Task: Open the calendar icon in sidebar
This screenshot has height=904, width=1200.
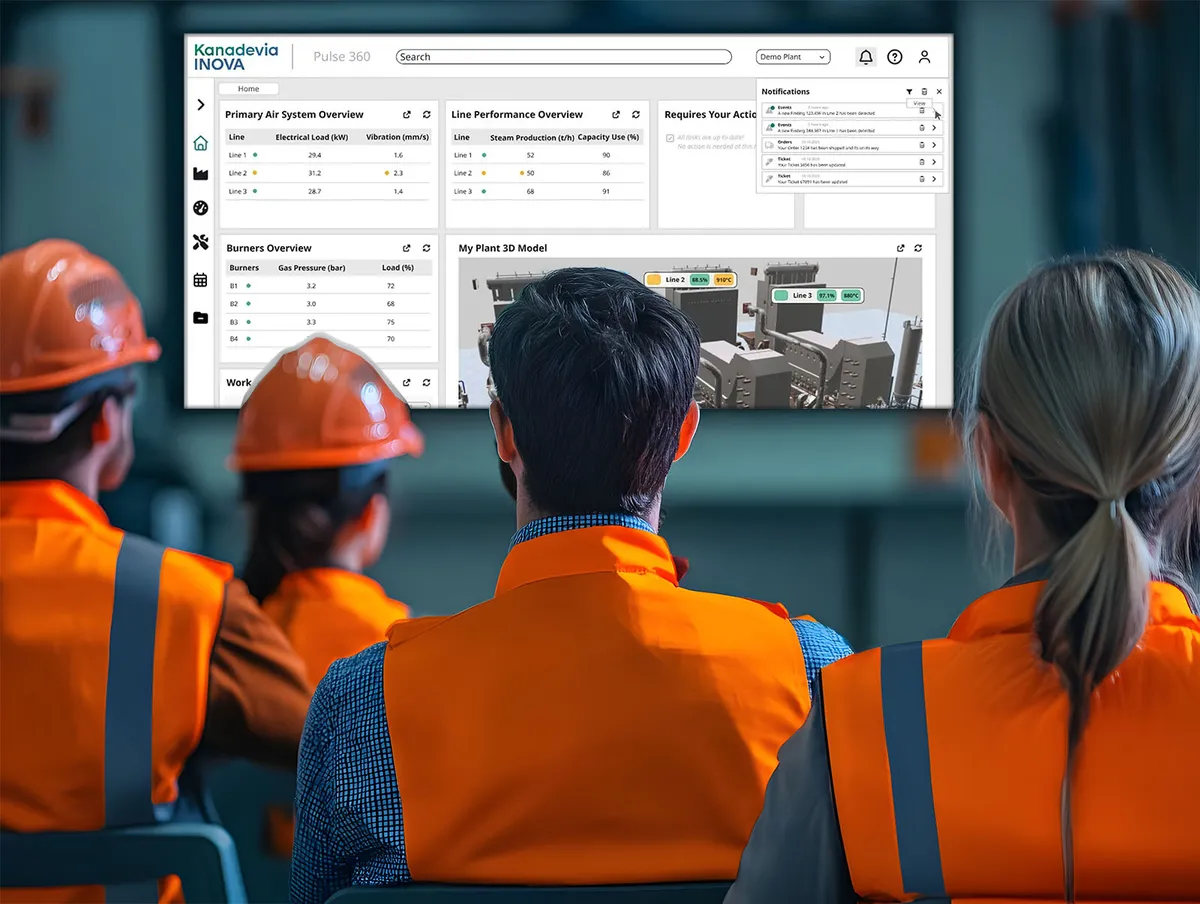Action: click(x=200, y=280)
